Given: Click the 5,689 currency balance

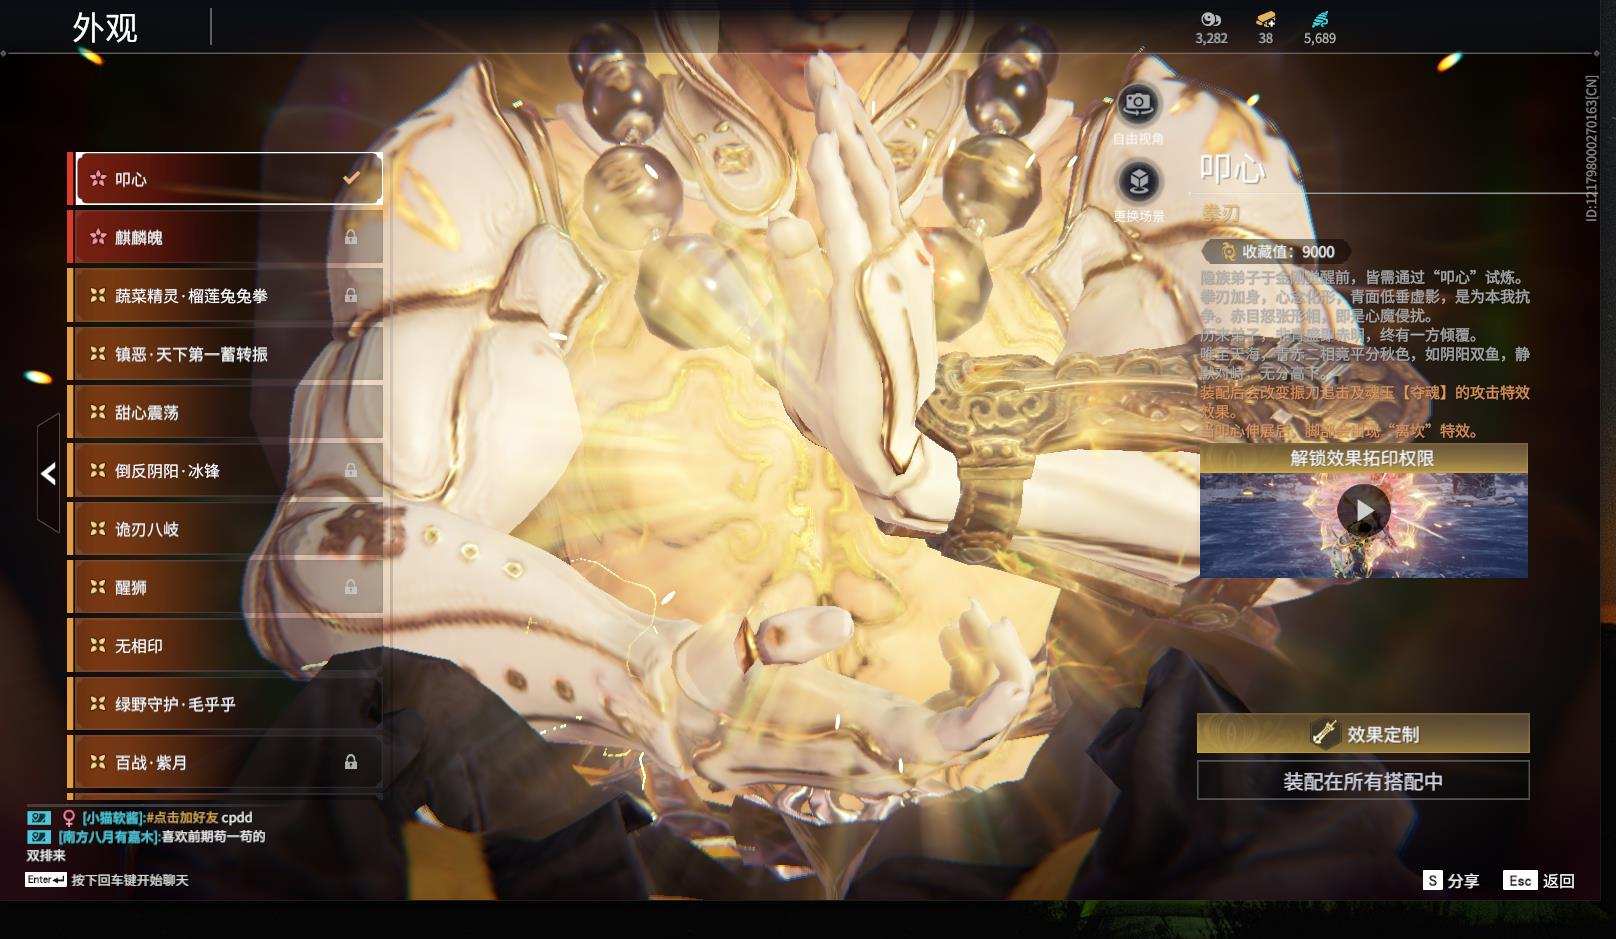Looking at the screenshot, I should [x=1320, y=38].
